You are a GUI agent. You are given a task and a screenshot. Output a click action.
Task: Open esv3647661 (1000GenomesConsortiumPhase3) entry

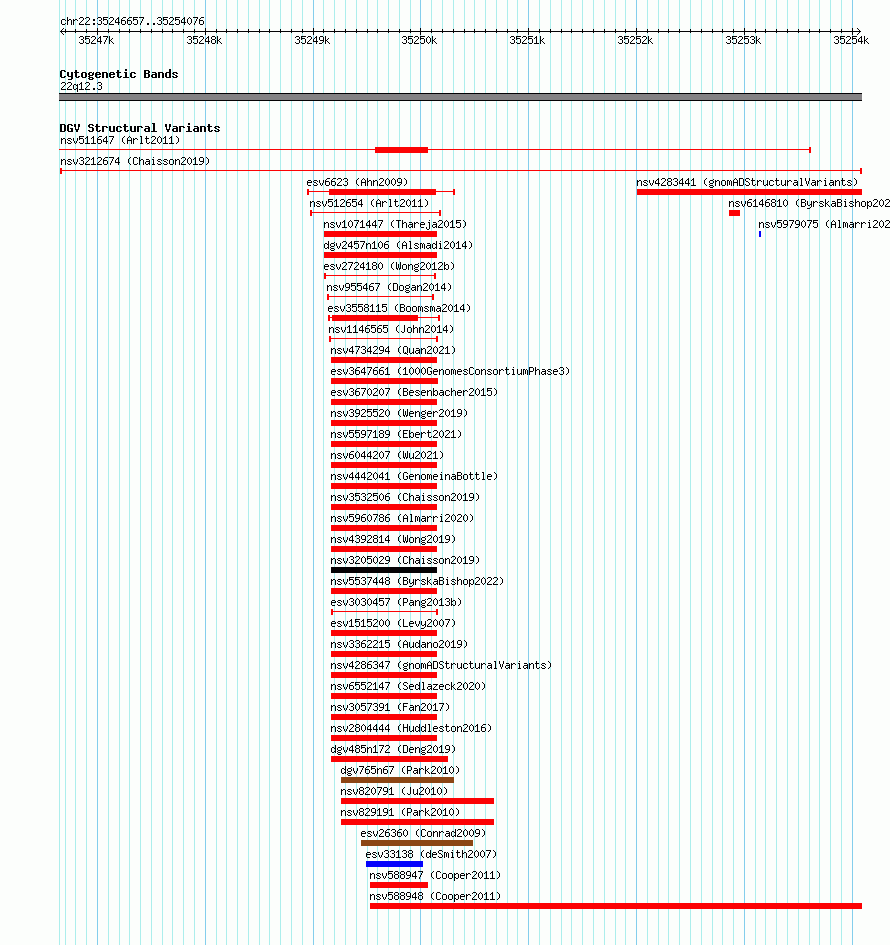coord(450,371)
